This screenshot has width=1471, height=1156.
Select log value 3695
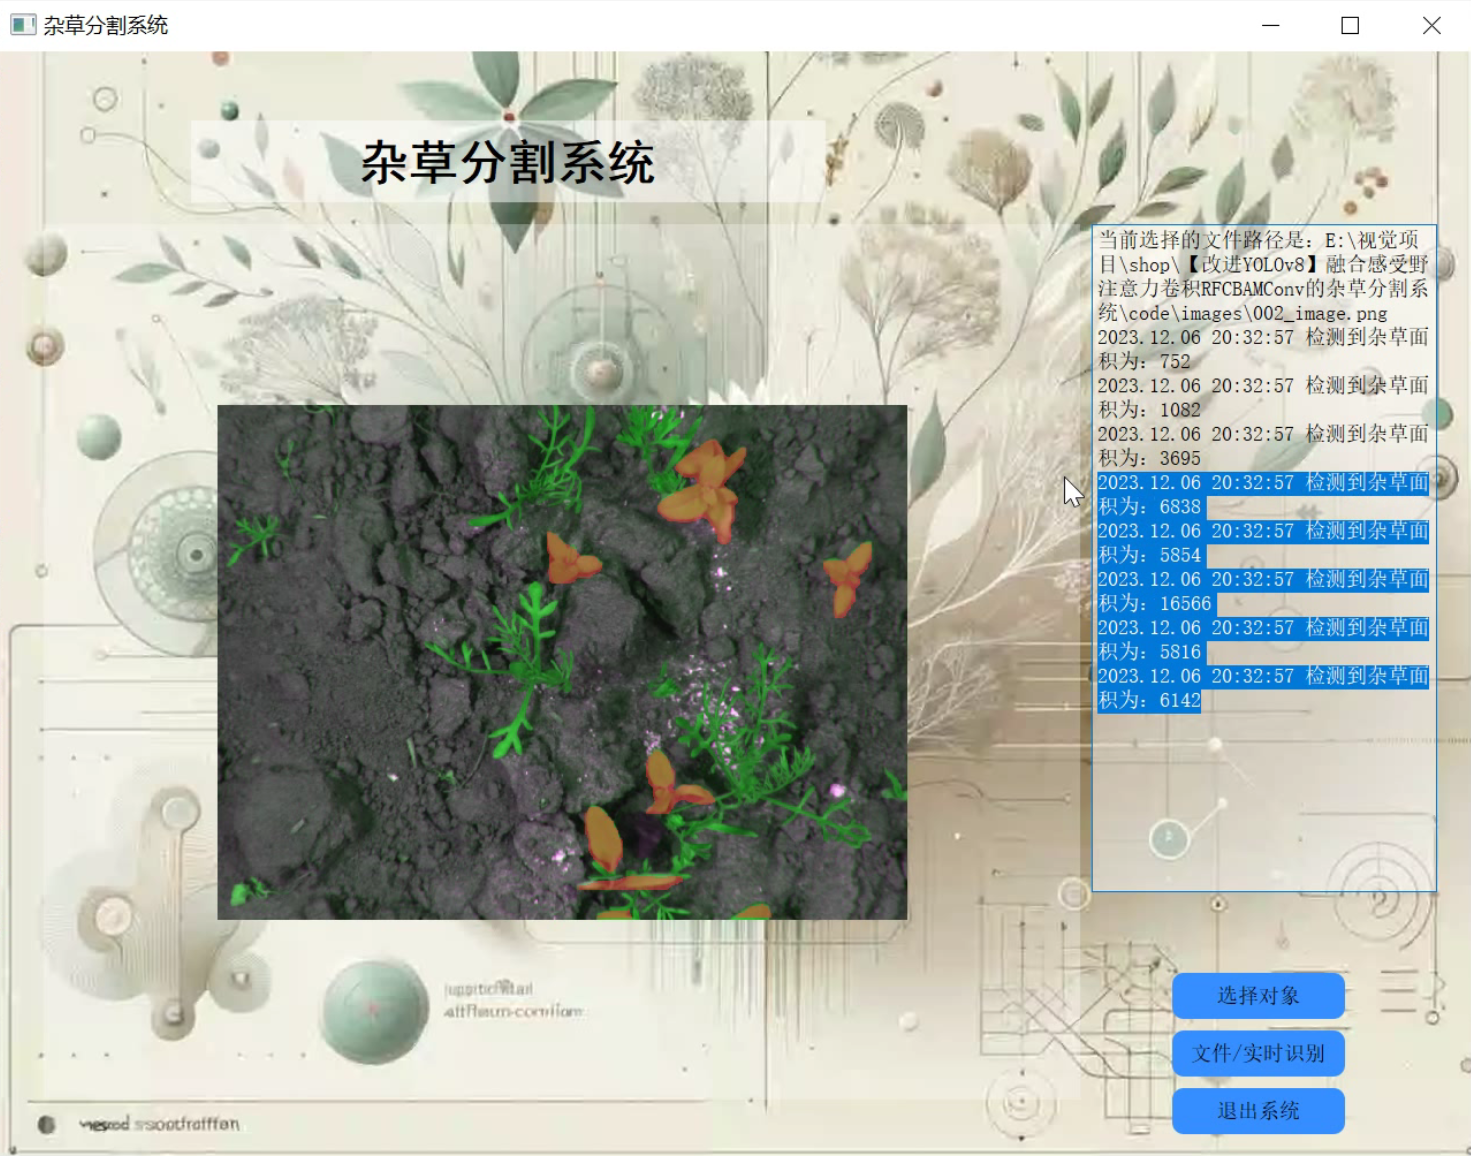[1180, 458]
